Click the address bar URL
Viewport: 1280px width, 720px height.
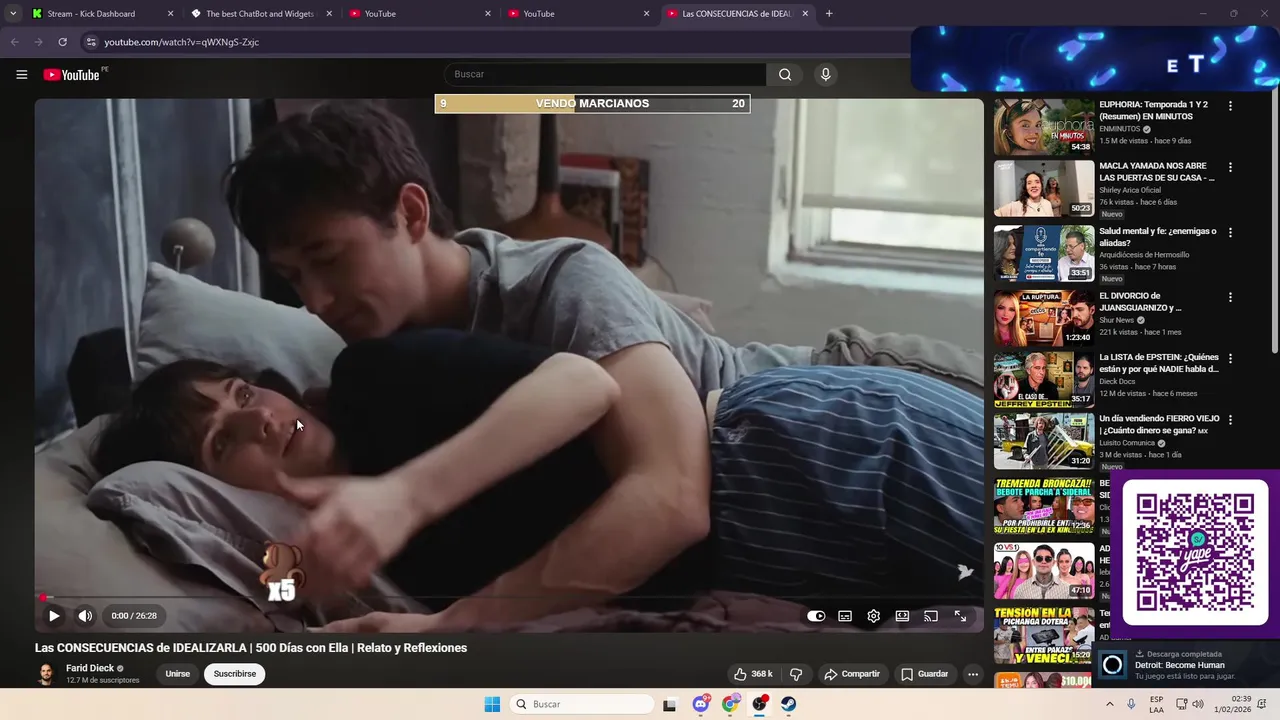point(182,42)
